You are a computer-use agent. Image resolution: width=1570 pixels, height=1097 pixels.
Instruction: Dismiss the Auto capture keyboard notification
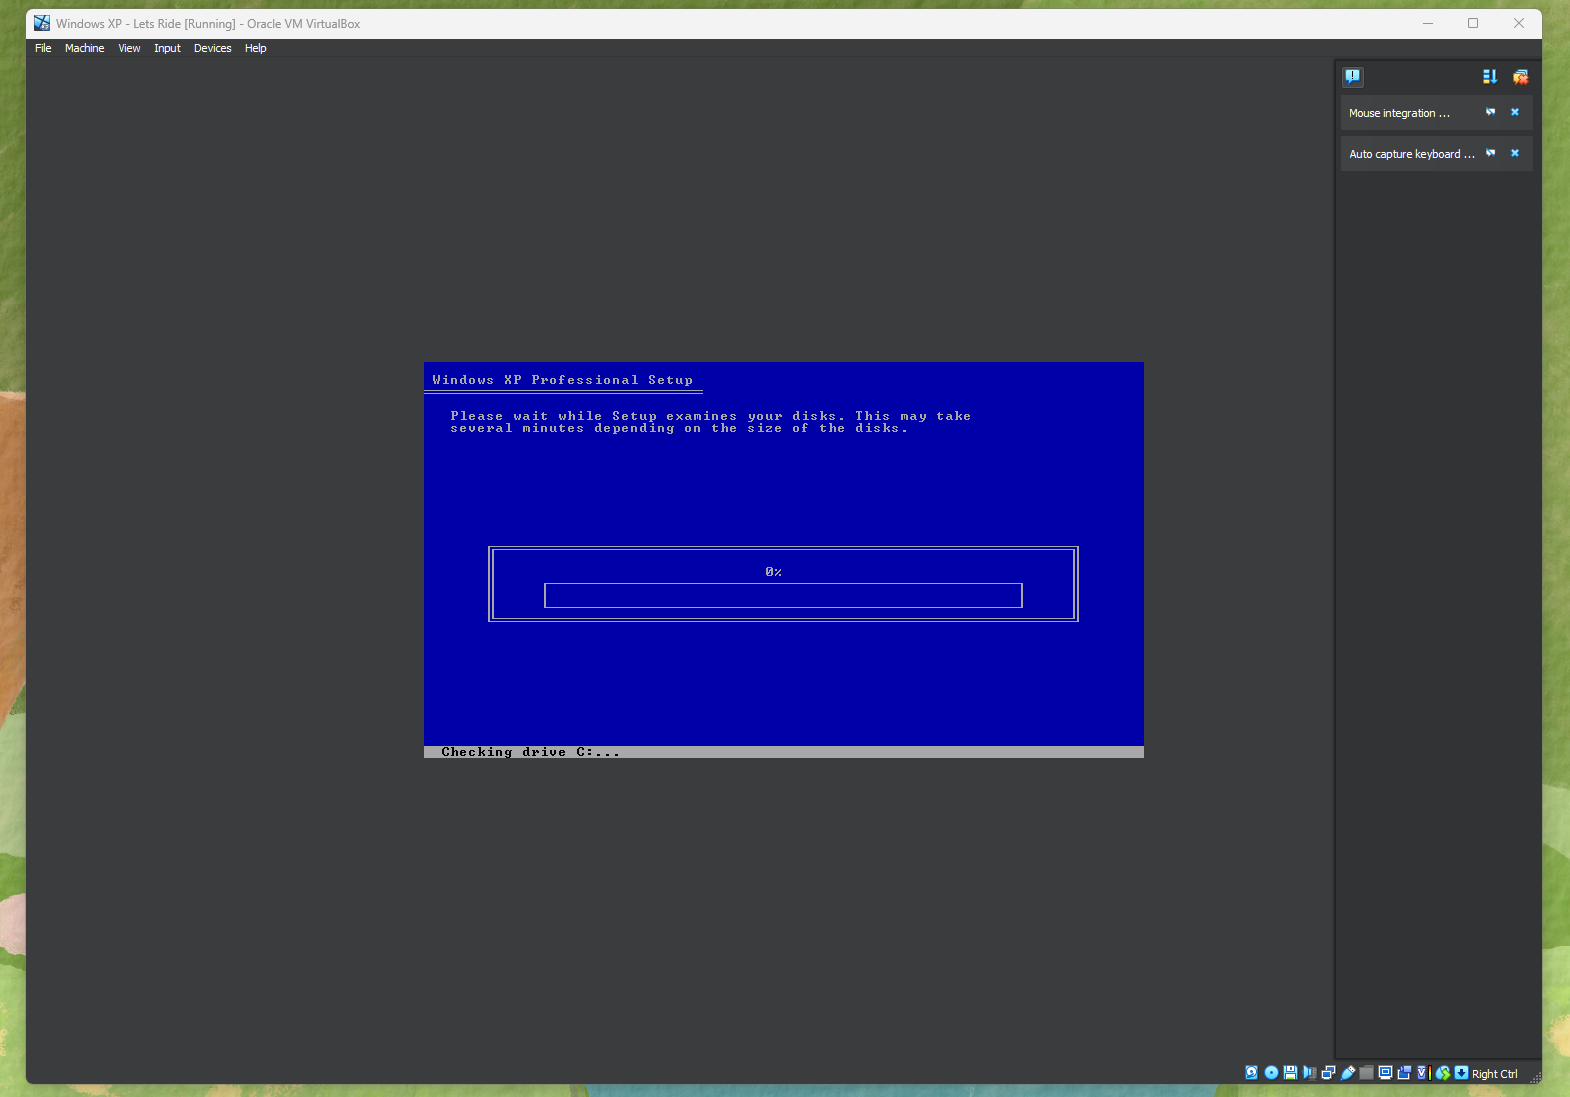coord(1514,153)
